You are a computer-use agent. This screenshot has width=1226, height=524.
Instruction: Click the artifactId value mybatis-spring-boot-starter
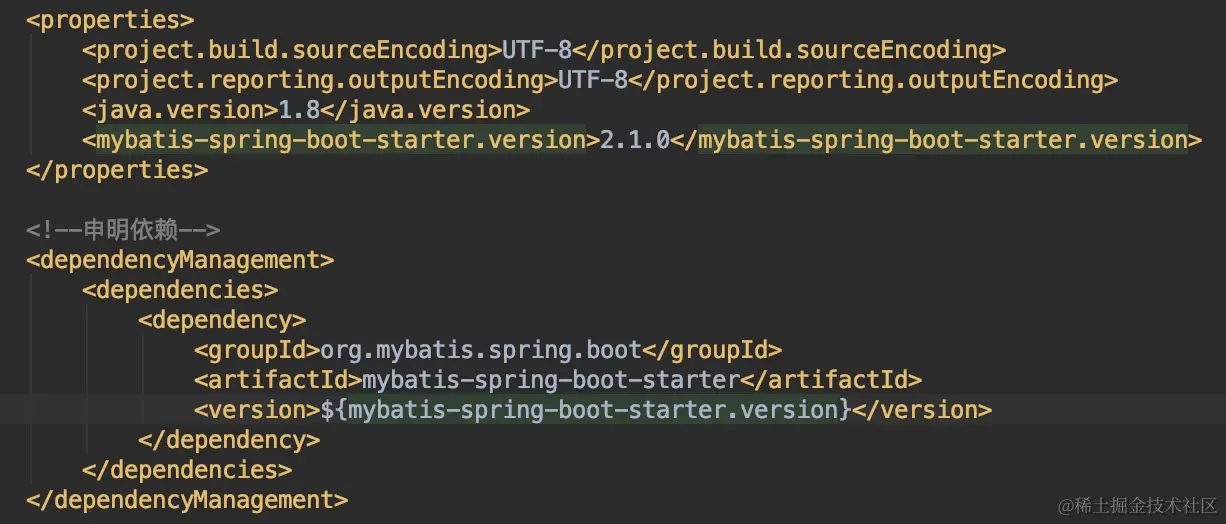pyautogui.click(x=551, y=380)
